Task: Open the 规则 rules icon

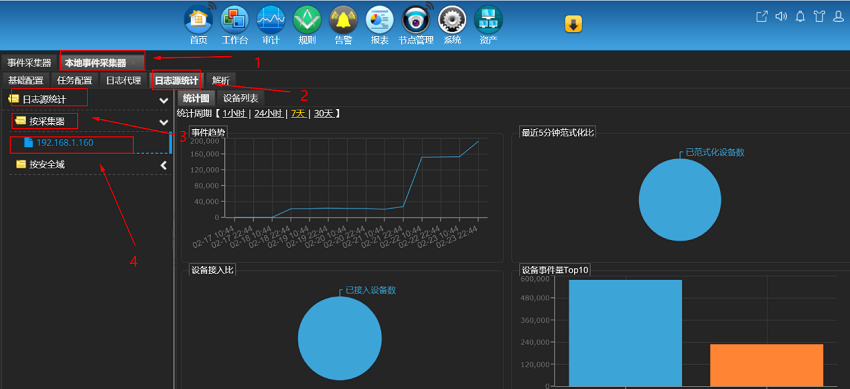Action: pyautogui.click(x=307, y=20)
